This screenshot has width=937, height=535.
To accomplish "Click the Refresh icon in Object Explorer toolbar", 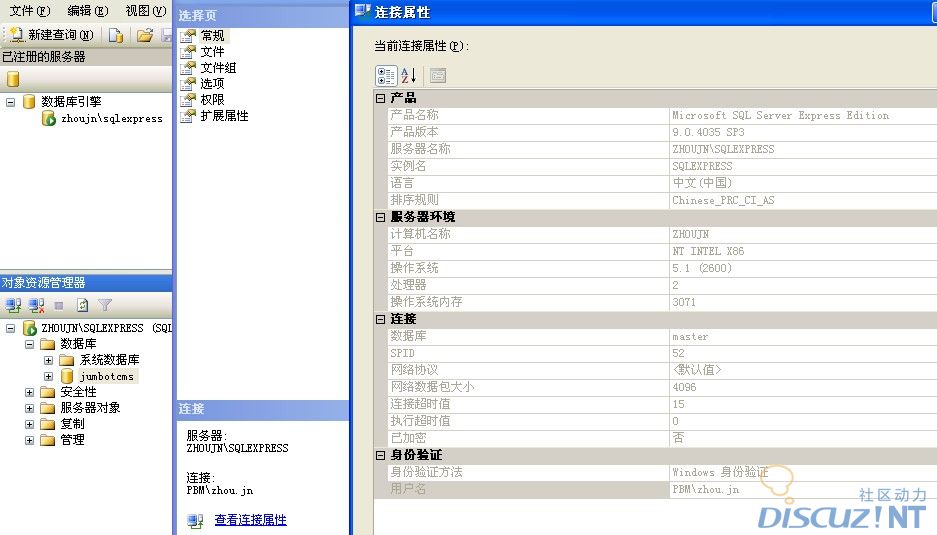I will tap(82, 305).
